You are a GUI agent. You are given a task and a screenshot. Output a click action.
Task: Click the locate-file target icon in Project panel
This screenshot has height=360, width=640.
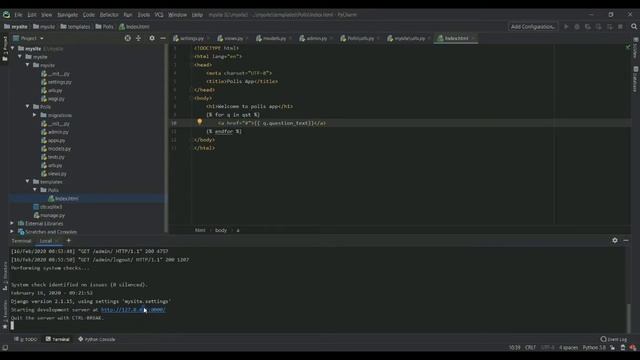[128, 38]
